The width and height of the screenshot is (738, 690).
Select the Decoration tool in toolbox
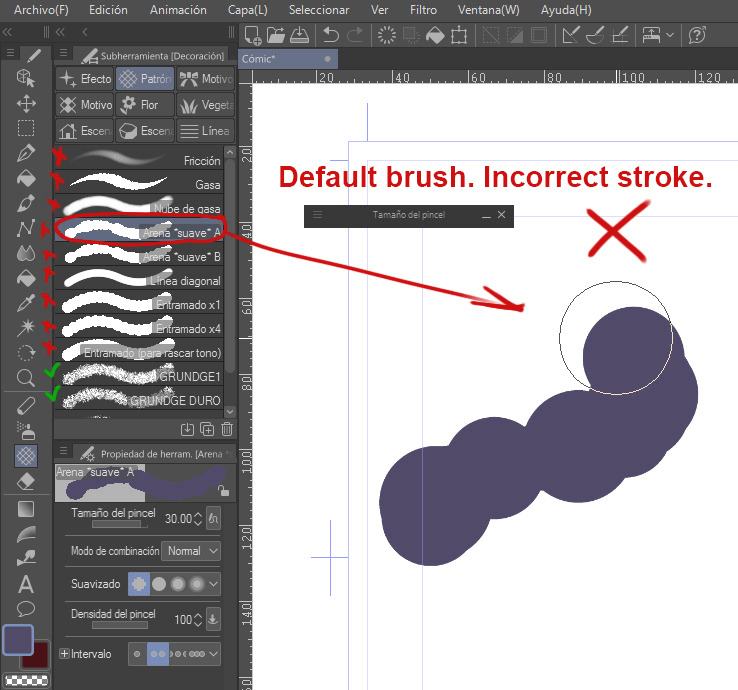click(26, 456)
